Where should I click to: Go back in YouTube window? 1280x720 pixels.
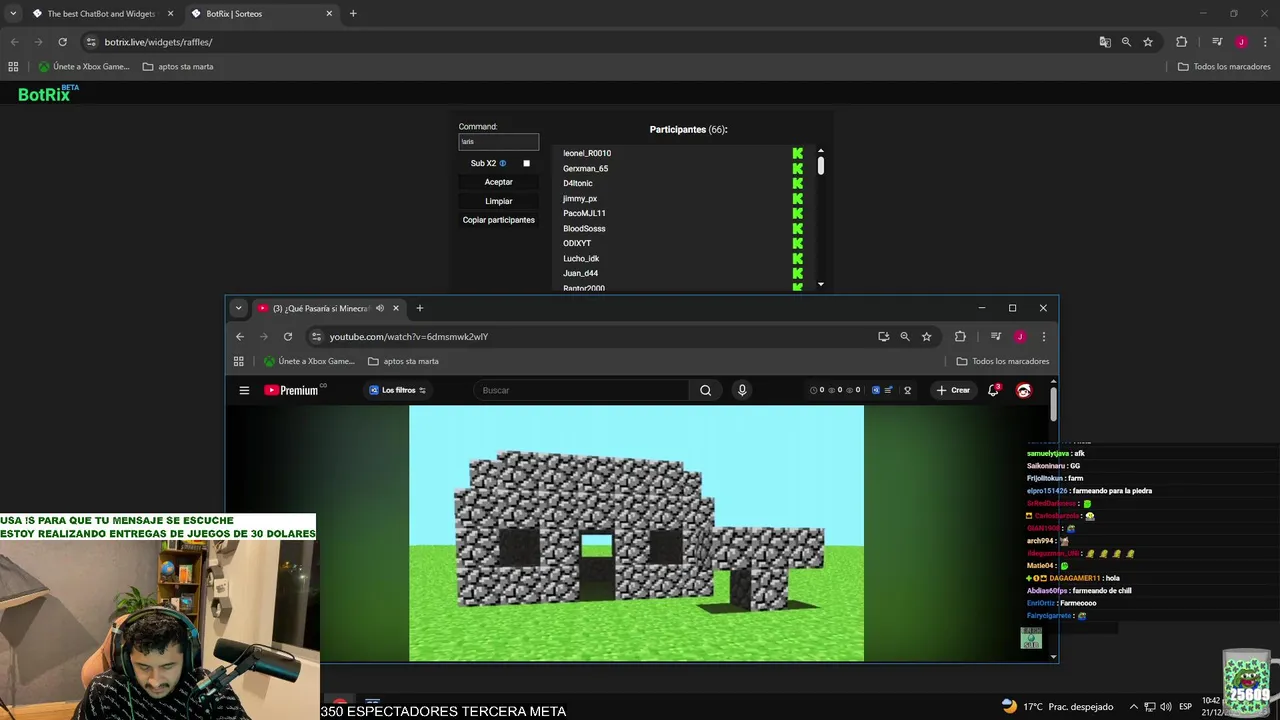[x=240, y=337]
